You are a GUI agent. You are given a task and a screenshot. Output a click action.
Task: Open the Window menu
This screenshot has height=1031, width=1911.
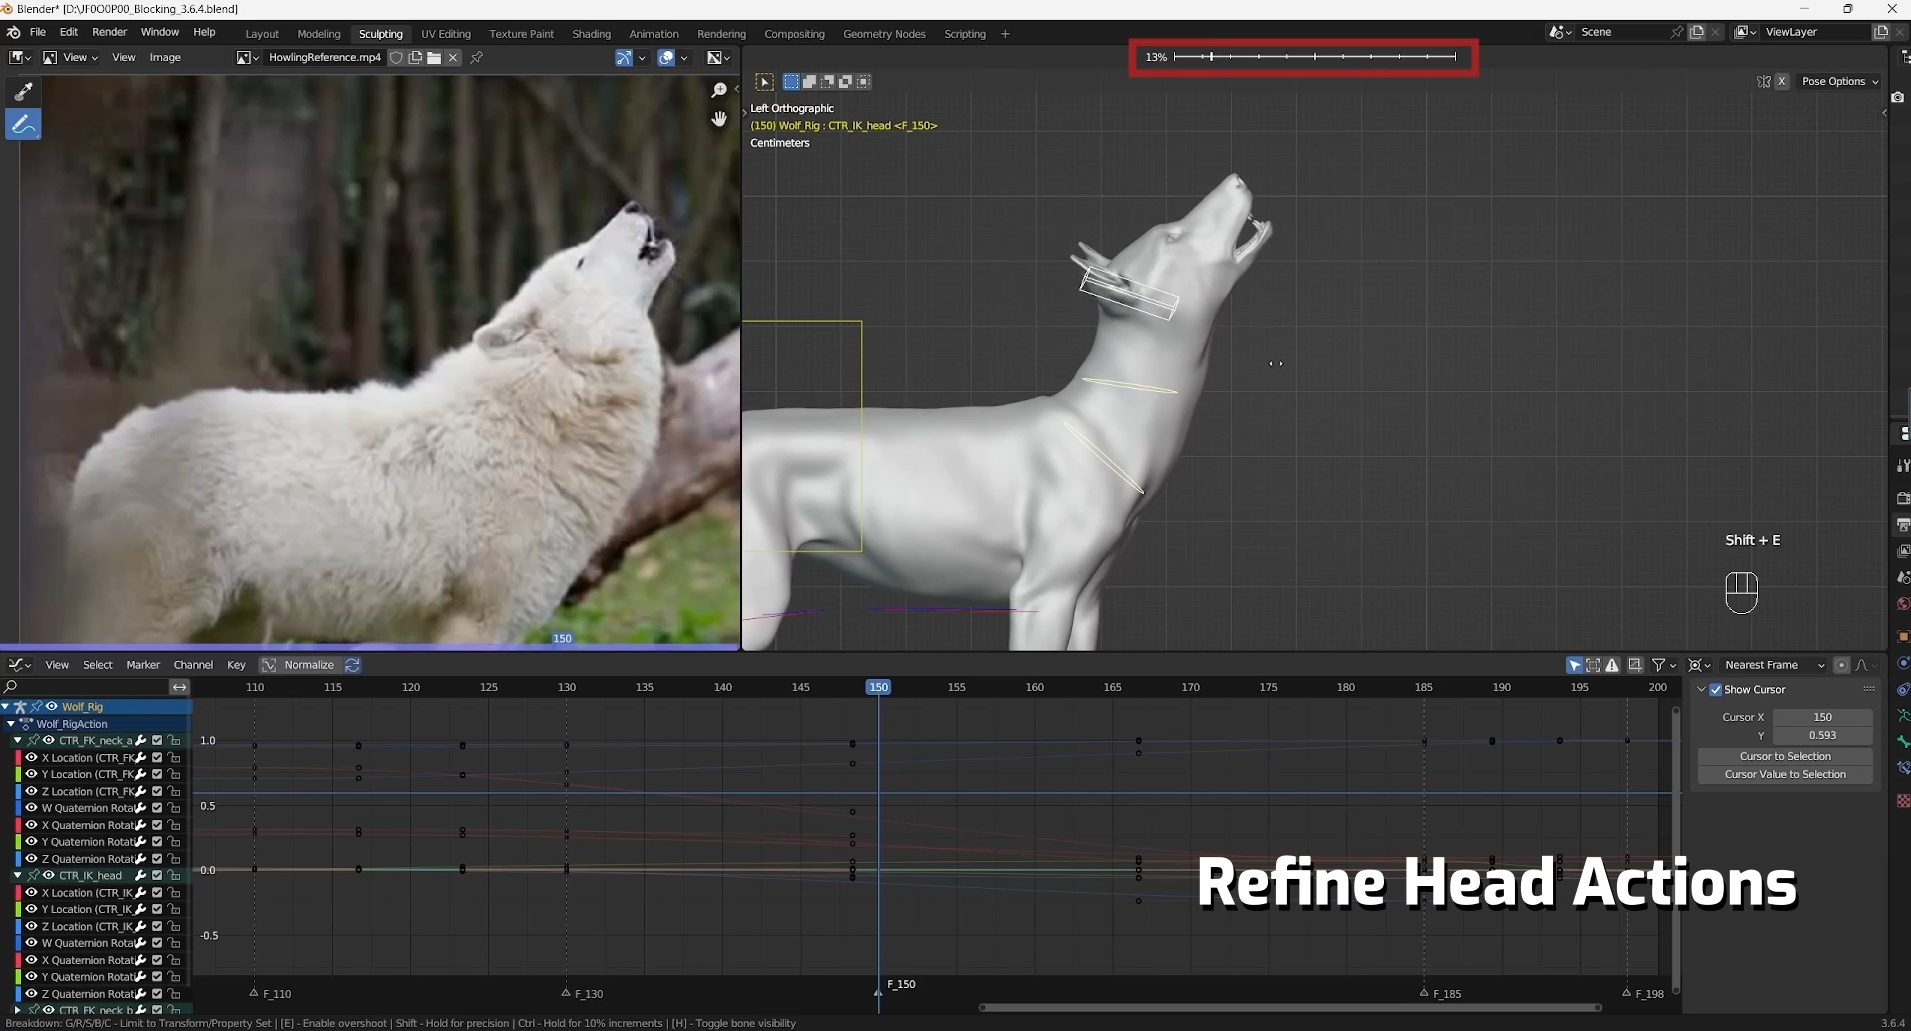coord(160,33)
